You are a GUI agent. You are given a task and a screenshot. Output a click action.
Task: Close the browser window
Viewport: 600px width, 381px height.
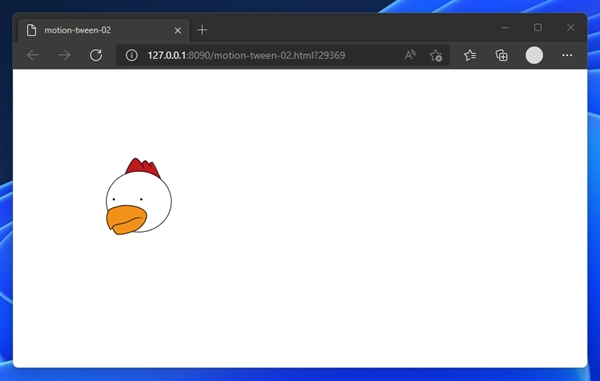point(571,28)
